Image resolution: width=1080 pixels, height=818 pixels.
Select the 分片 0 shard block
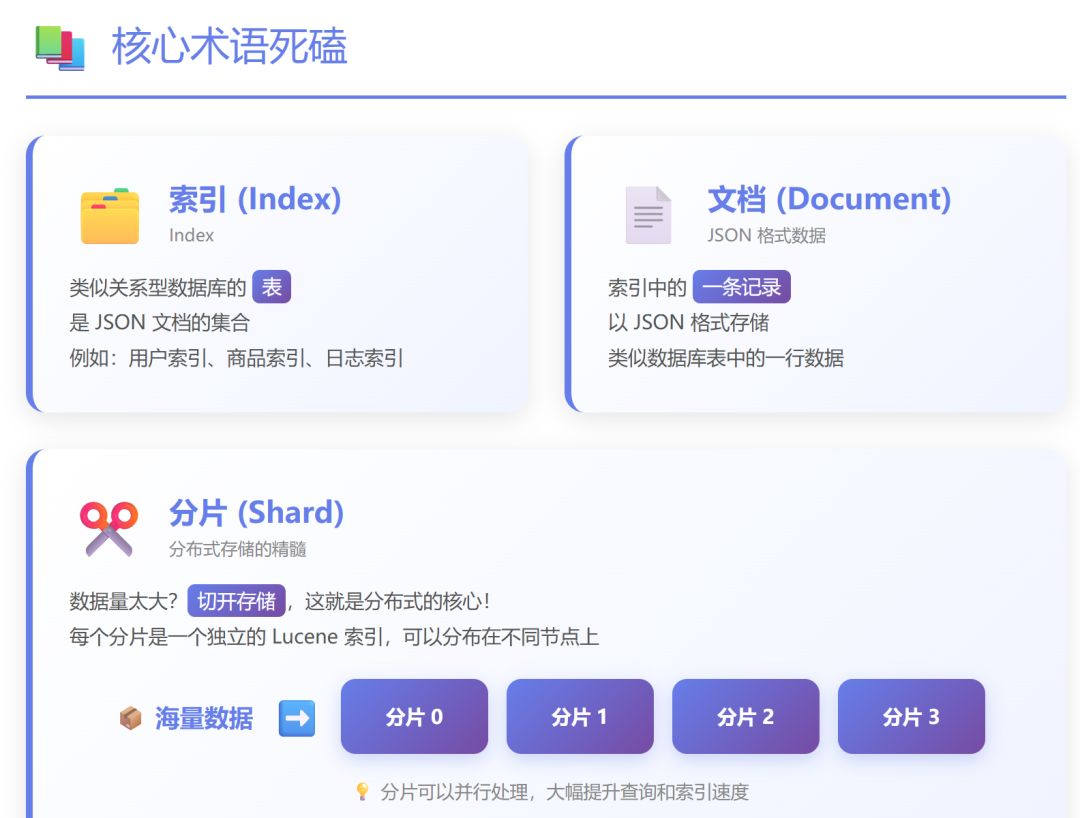coord(414,716)
